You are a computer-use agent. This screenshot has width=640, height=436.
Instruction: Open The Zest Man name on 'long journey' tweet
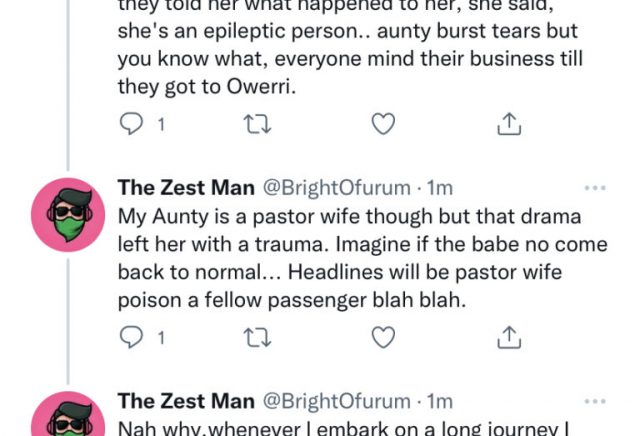[x=185, y=402]
